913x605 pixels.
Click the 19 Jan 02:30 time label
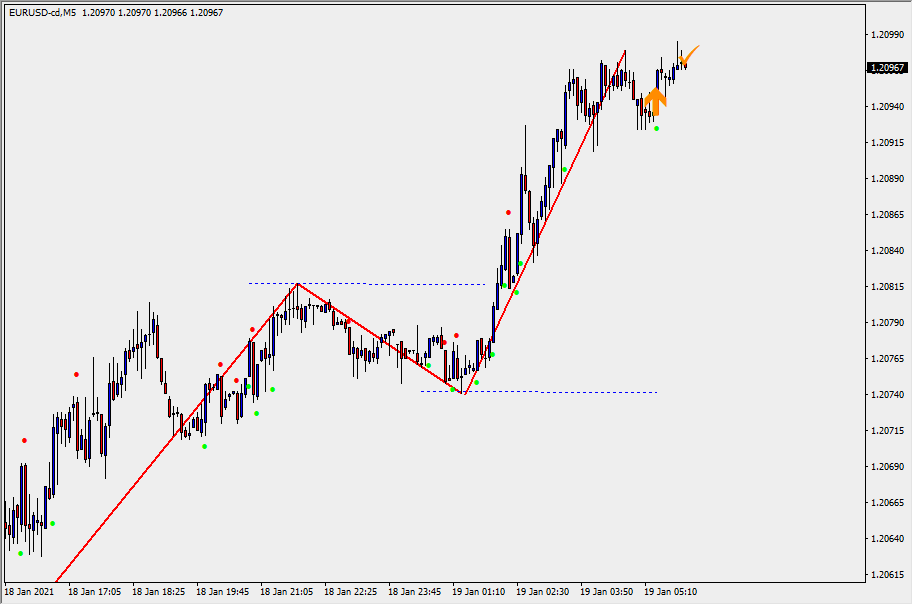point(541,592)
